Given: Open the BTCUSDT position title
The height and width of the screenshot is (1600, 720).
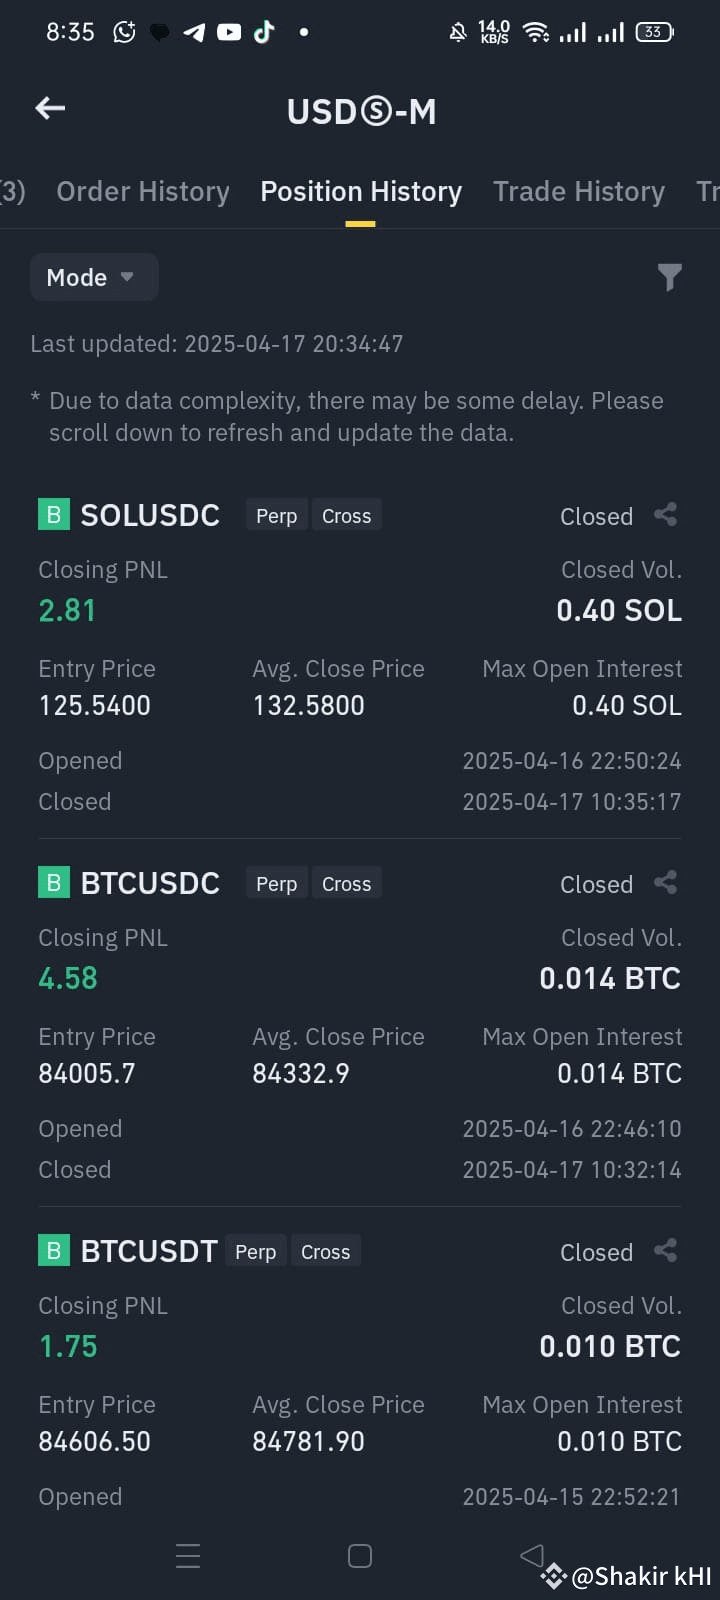Looking at the screenshot, I should point(149,1251).
